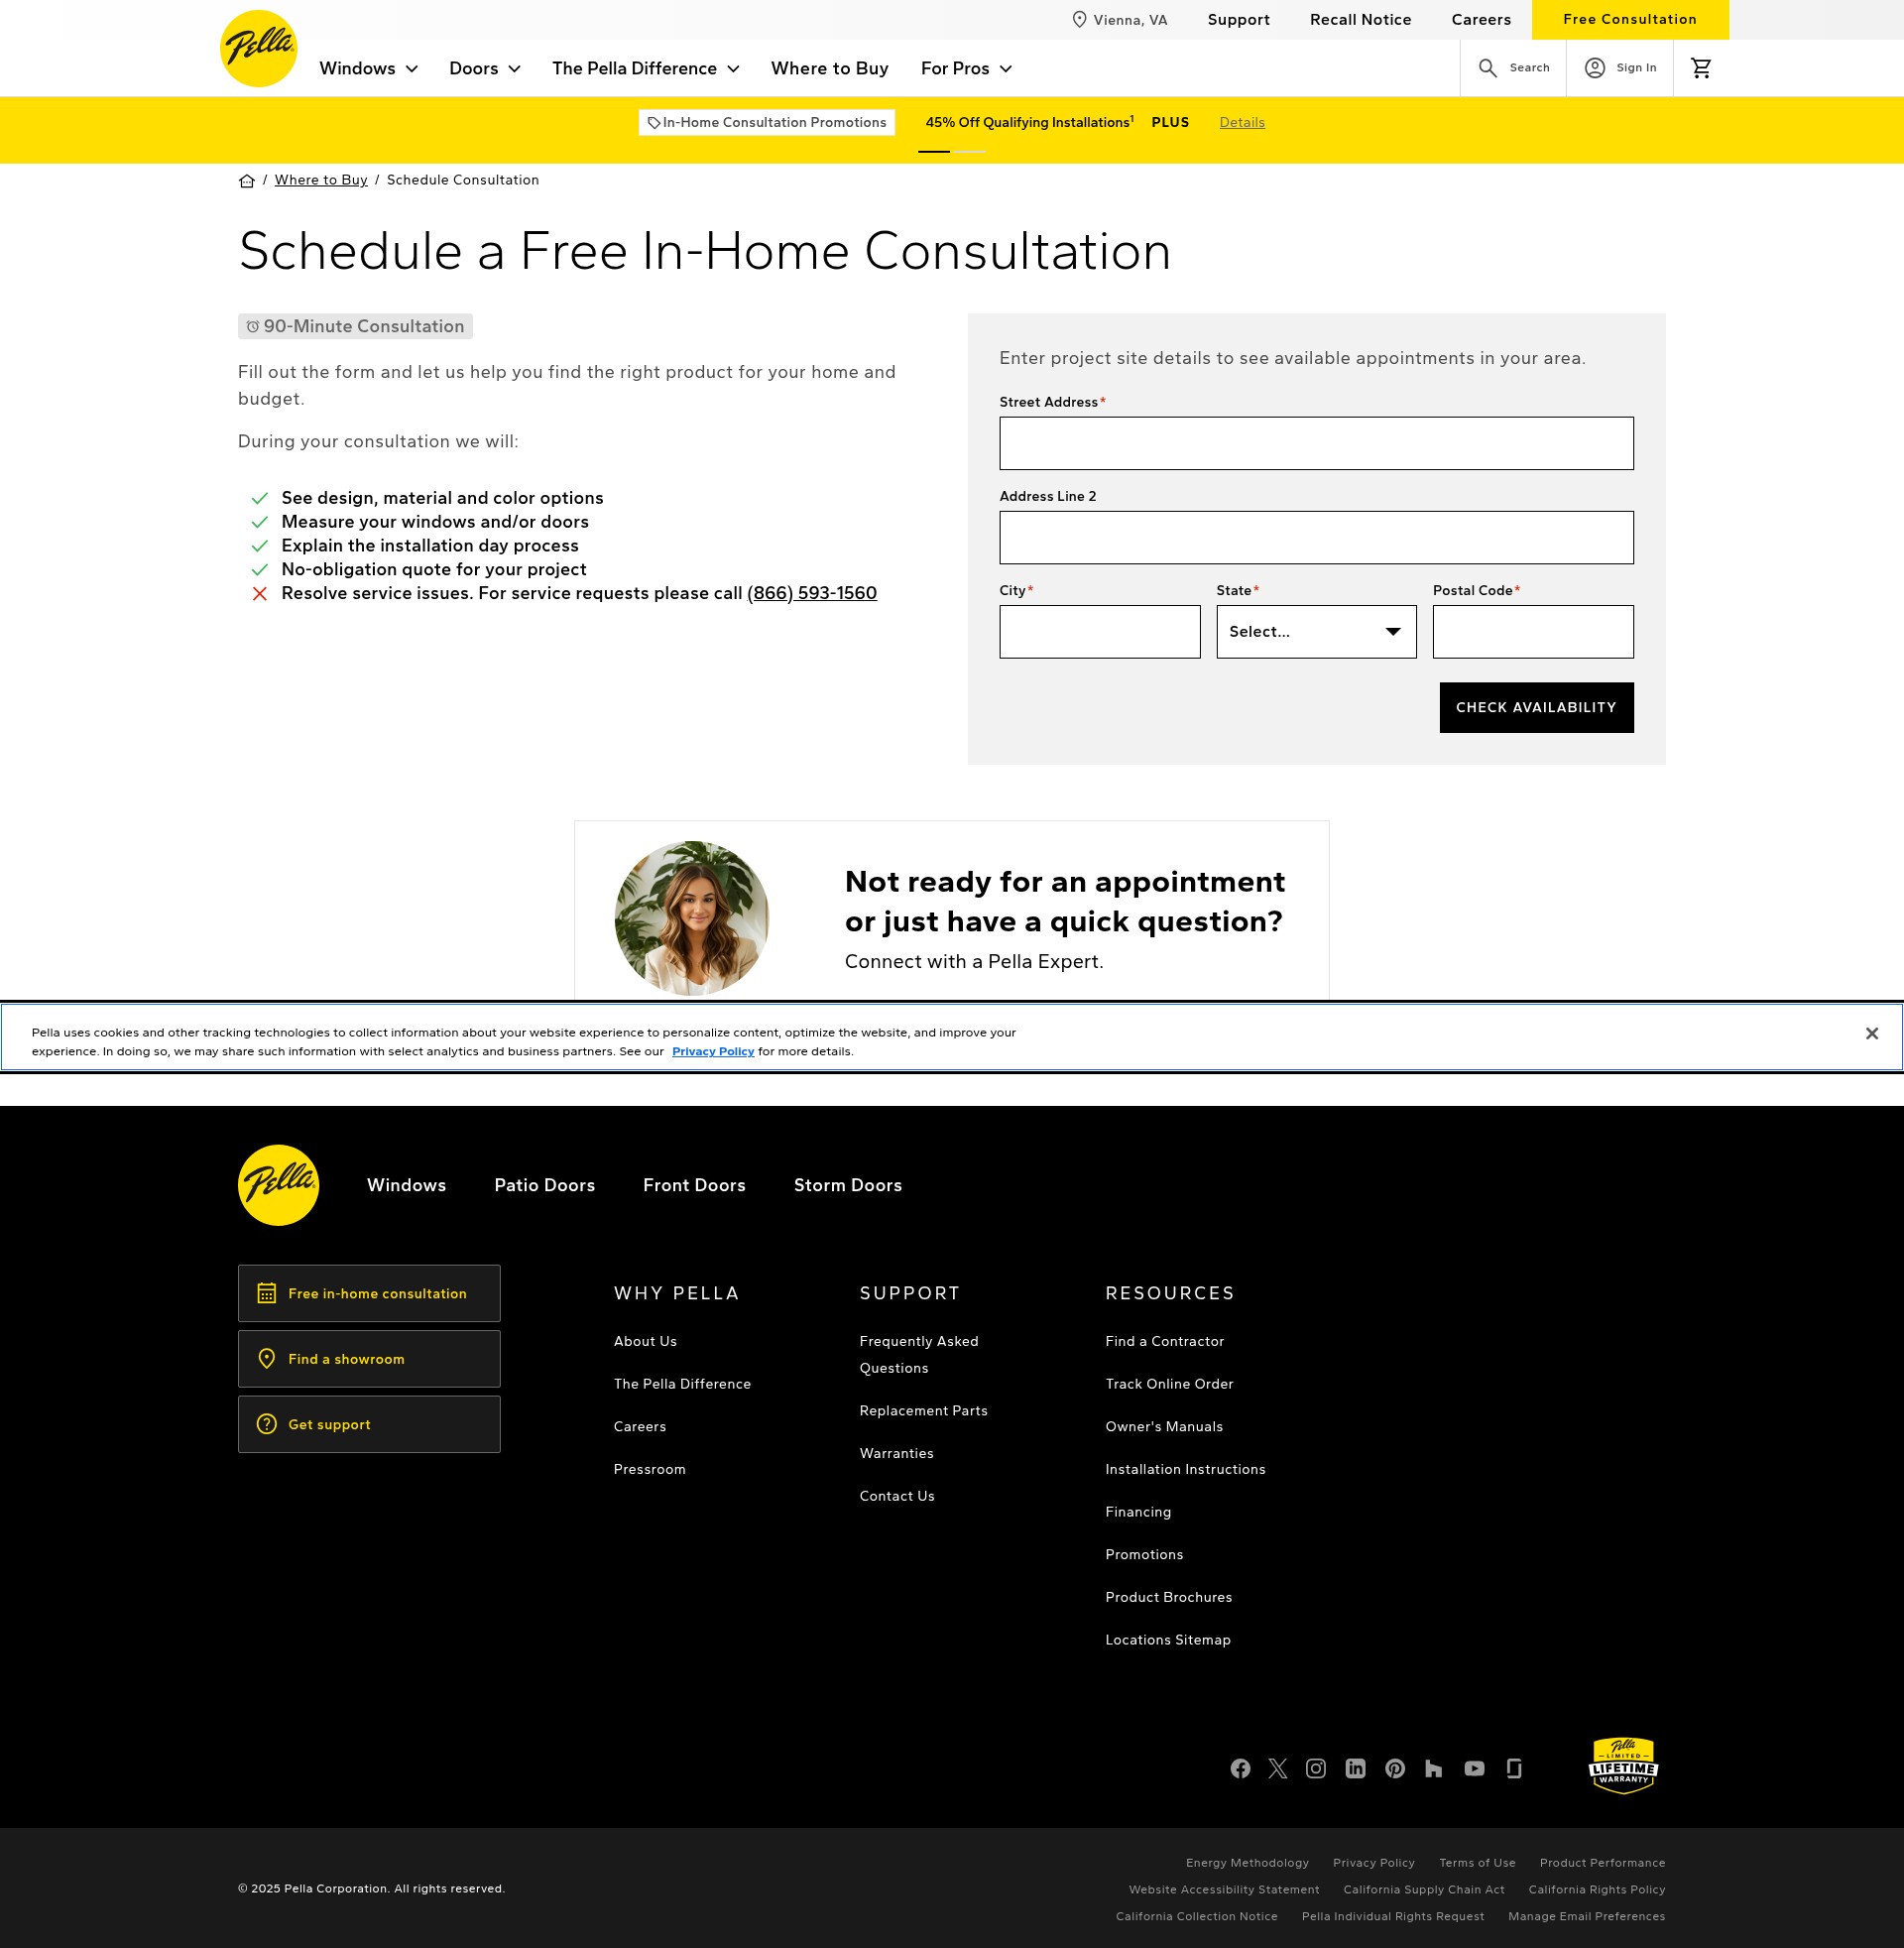Open Pella's Instagram icon

[x=1316, y=1769]
